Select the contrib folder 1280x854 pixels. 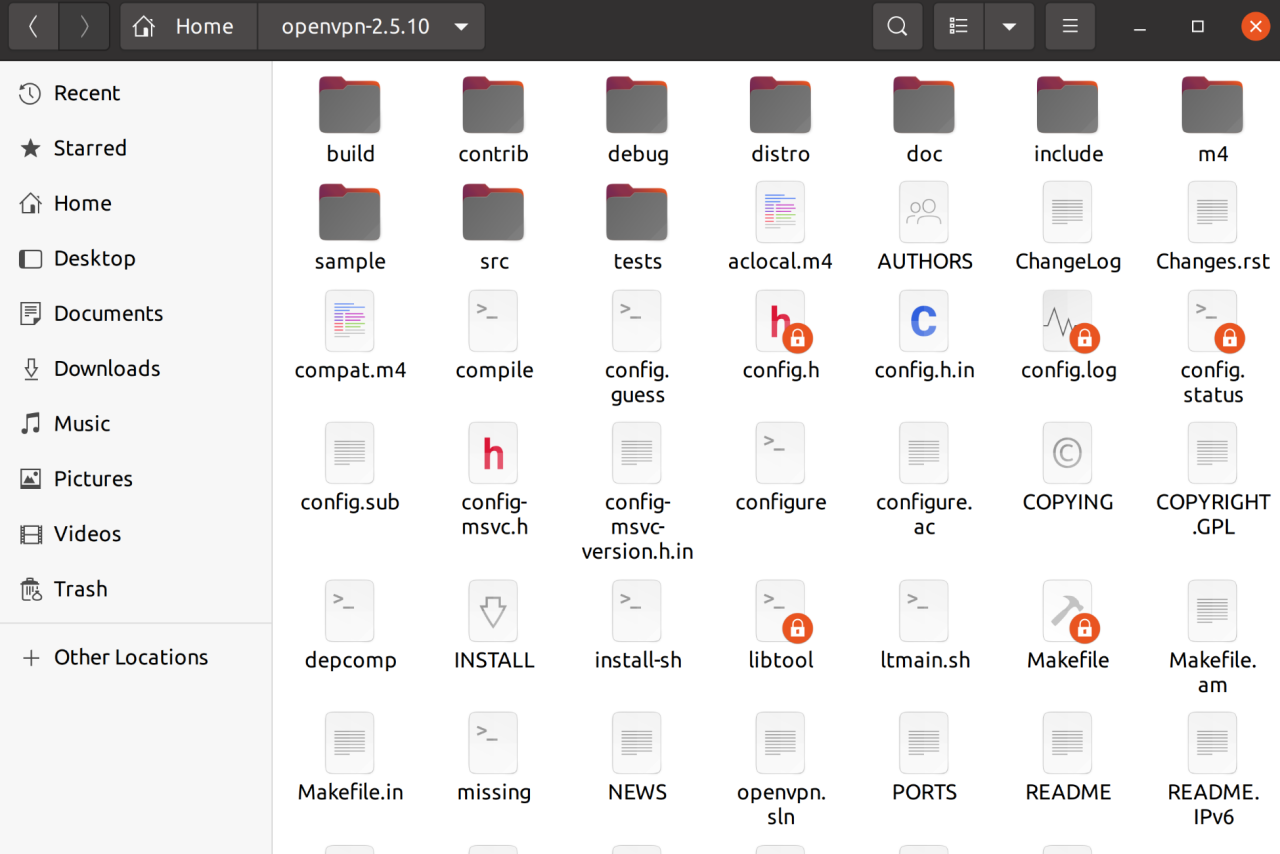(x=493, y=120)
